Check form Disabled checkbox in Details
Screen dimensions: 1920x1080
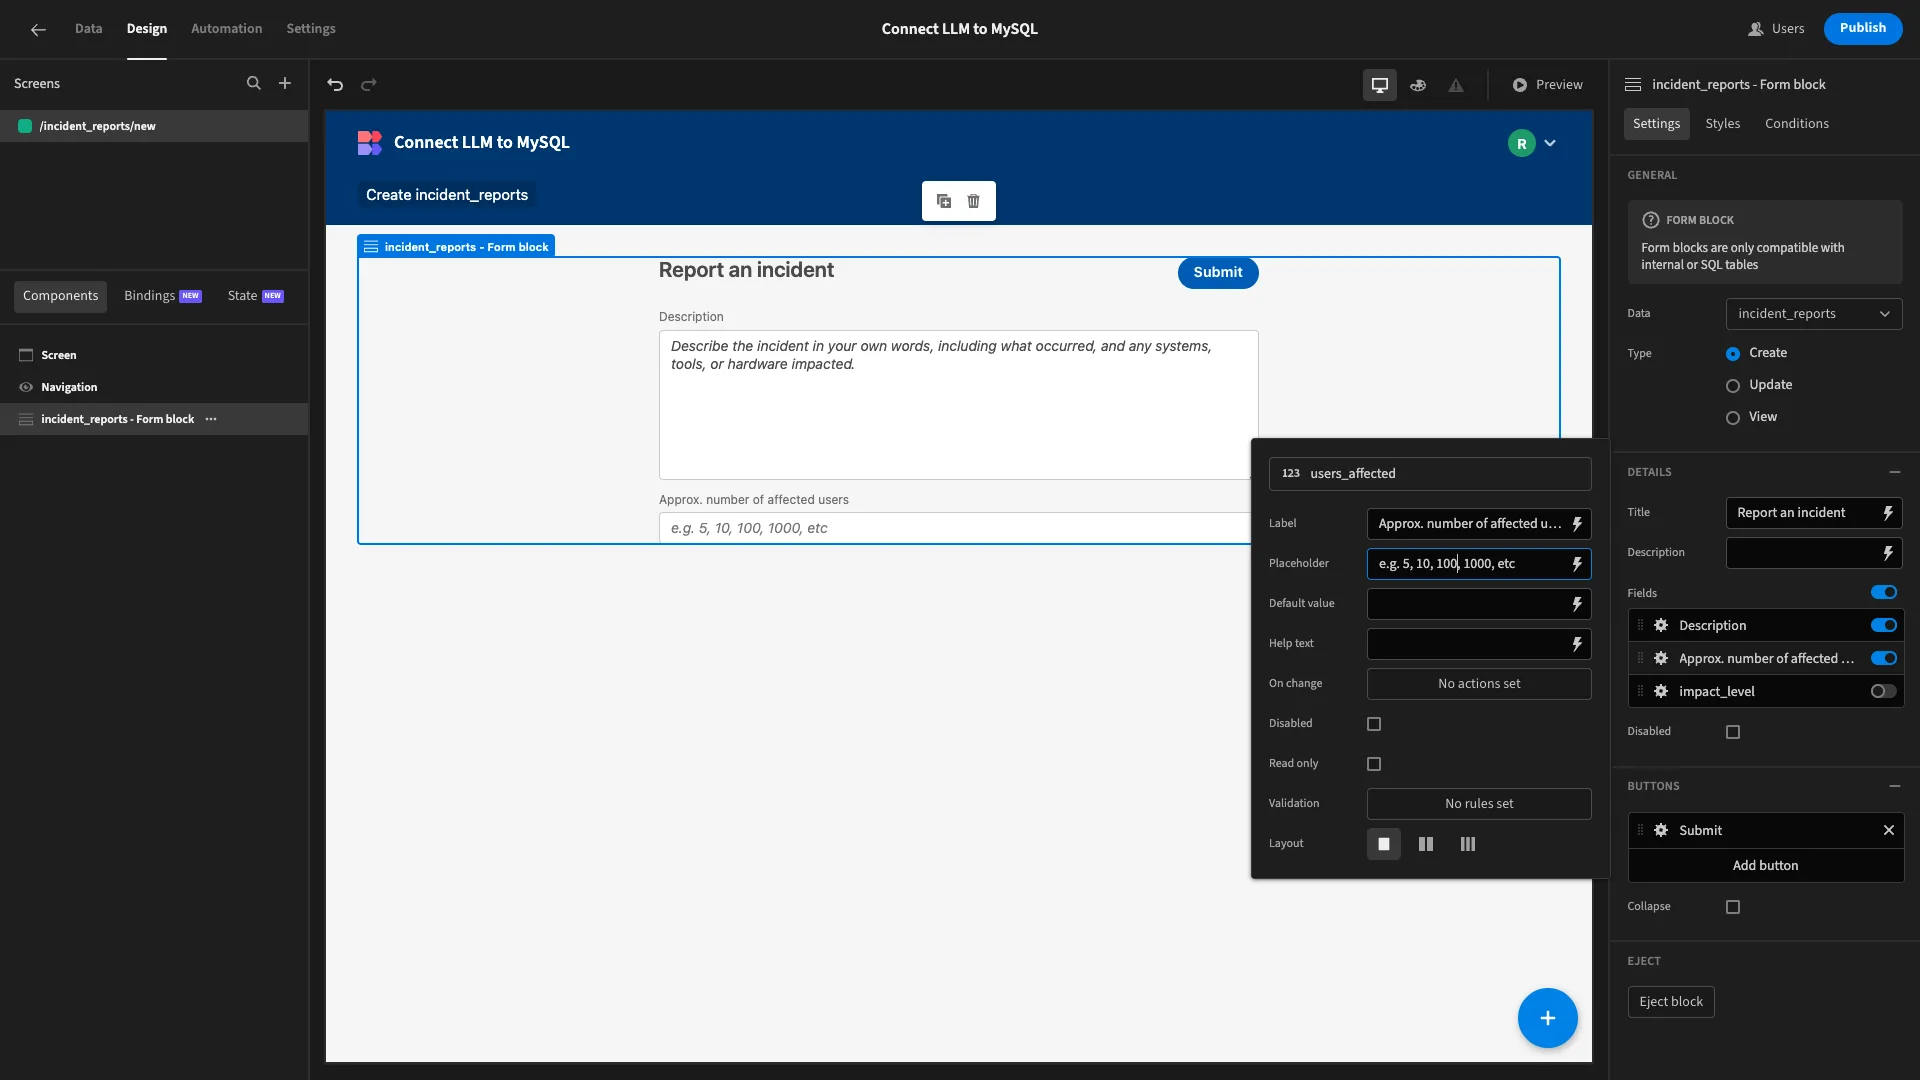pos(1733,732)
